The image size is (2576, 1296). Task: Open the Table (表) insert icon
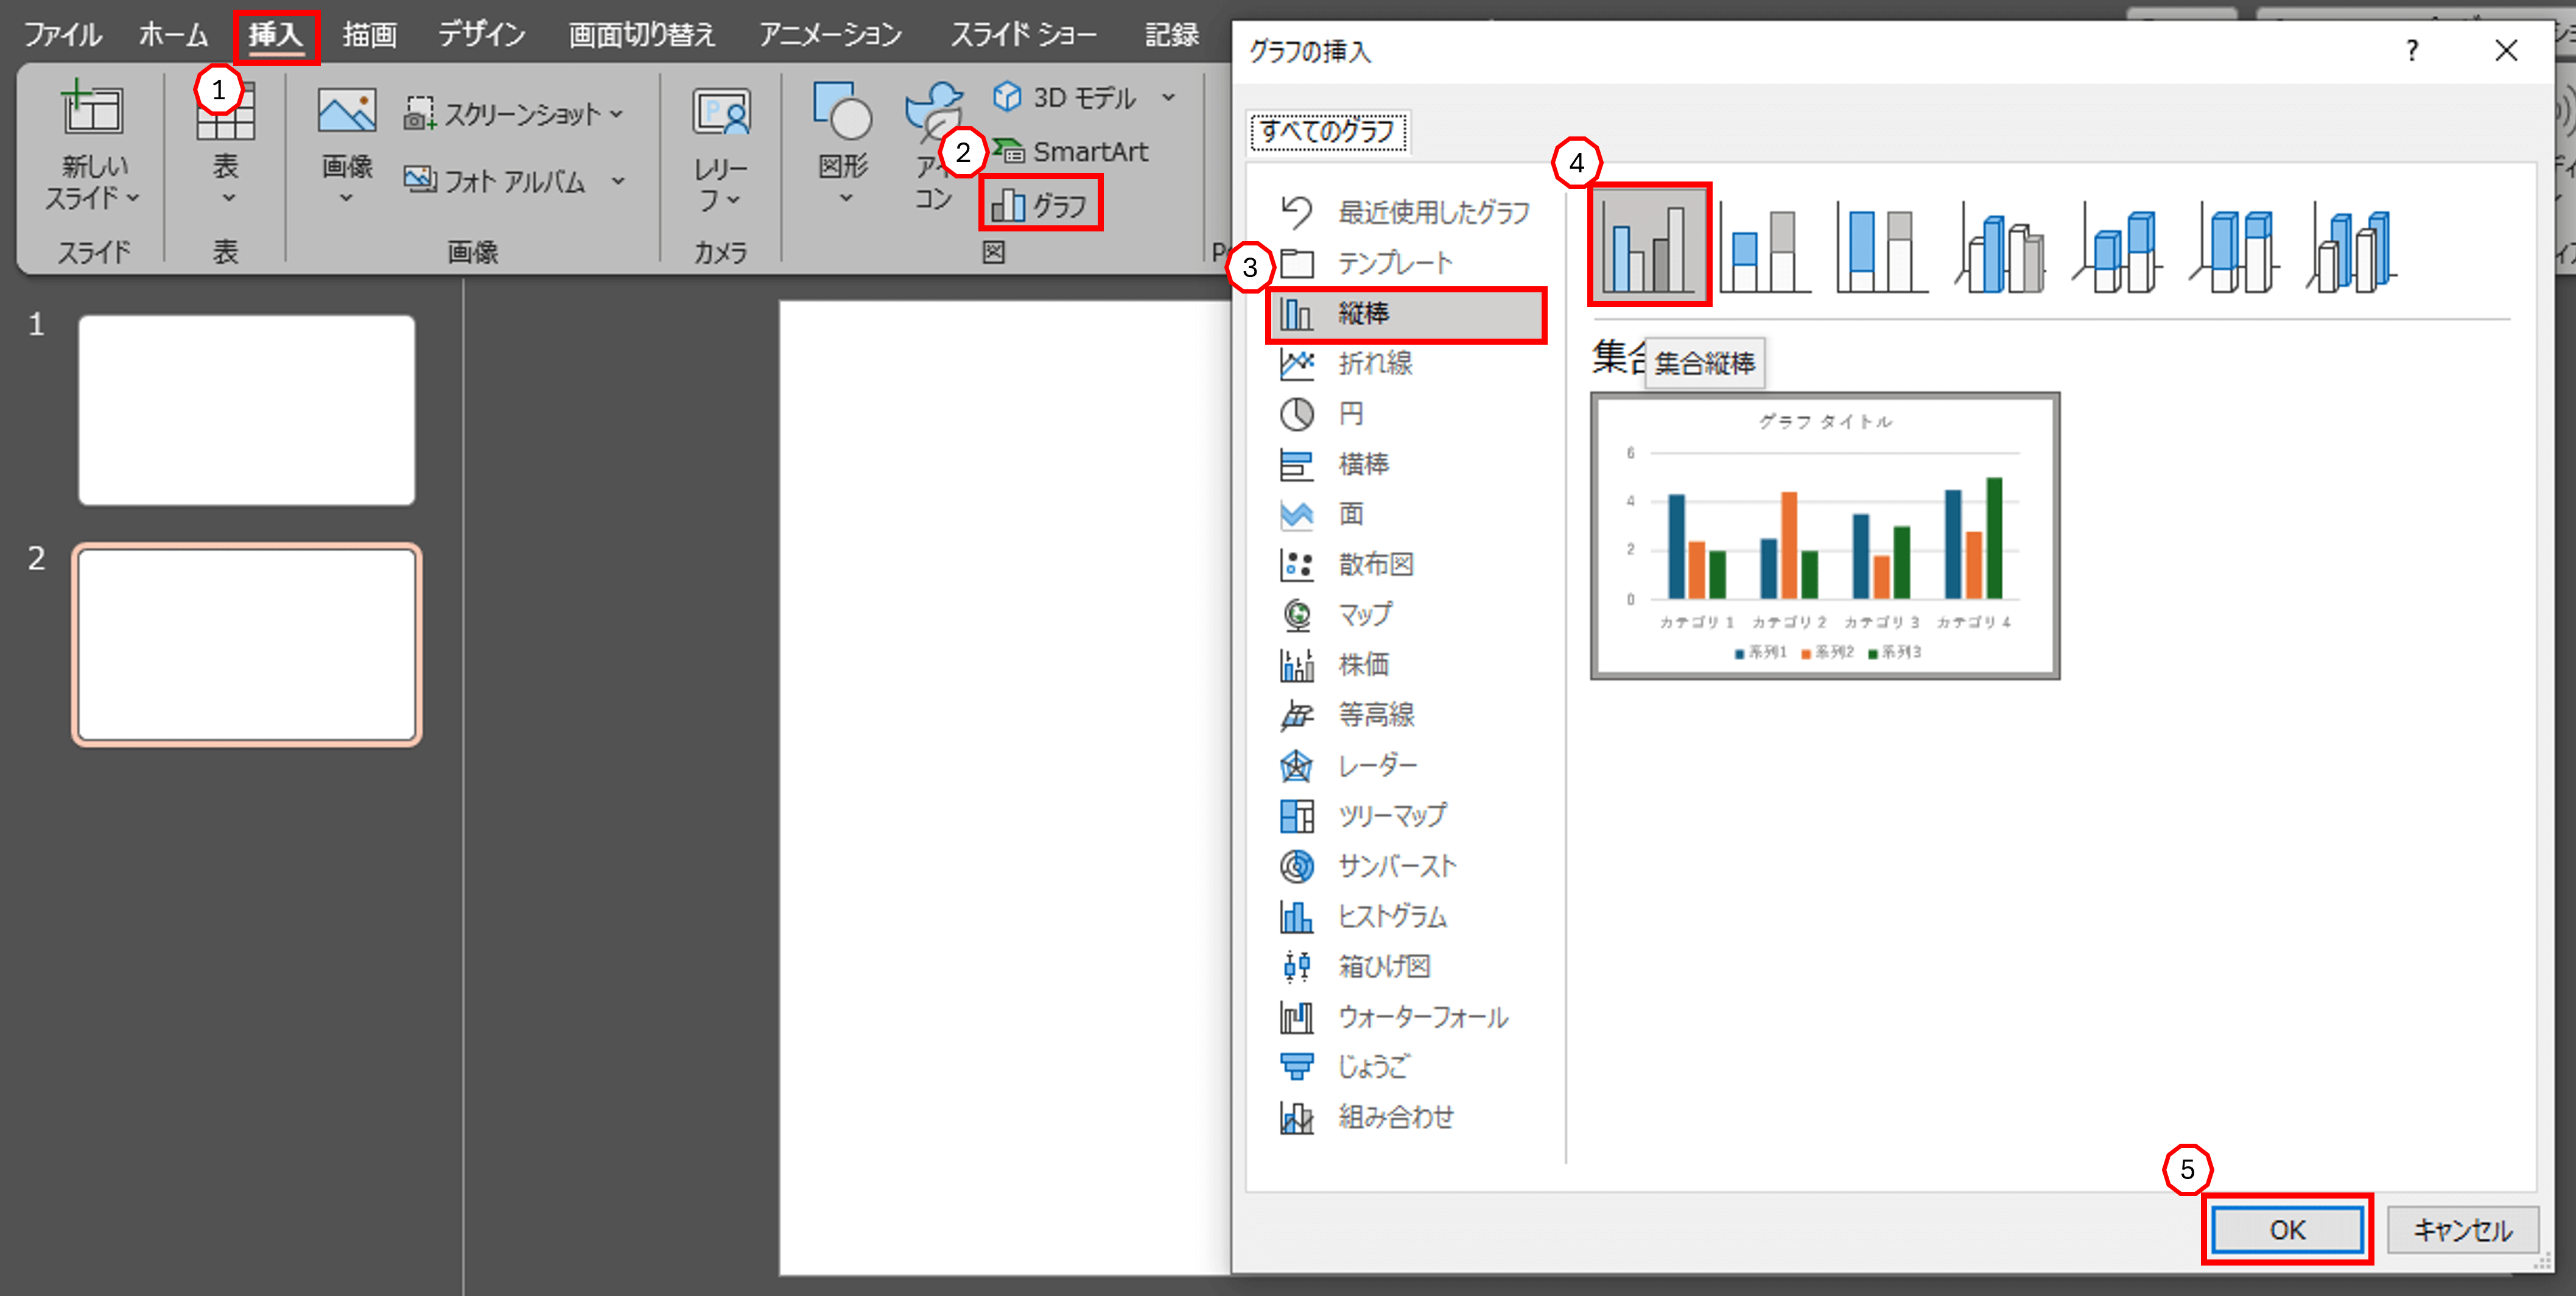click(x=226, y=112)
